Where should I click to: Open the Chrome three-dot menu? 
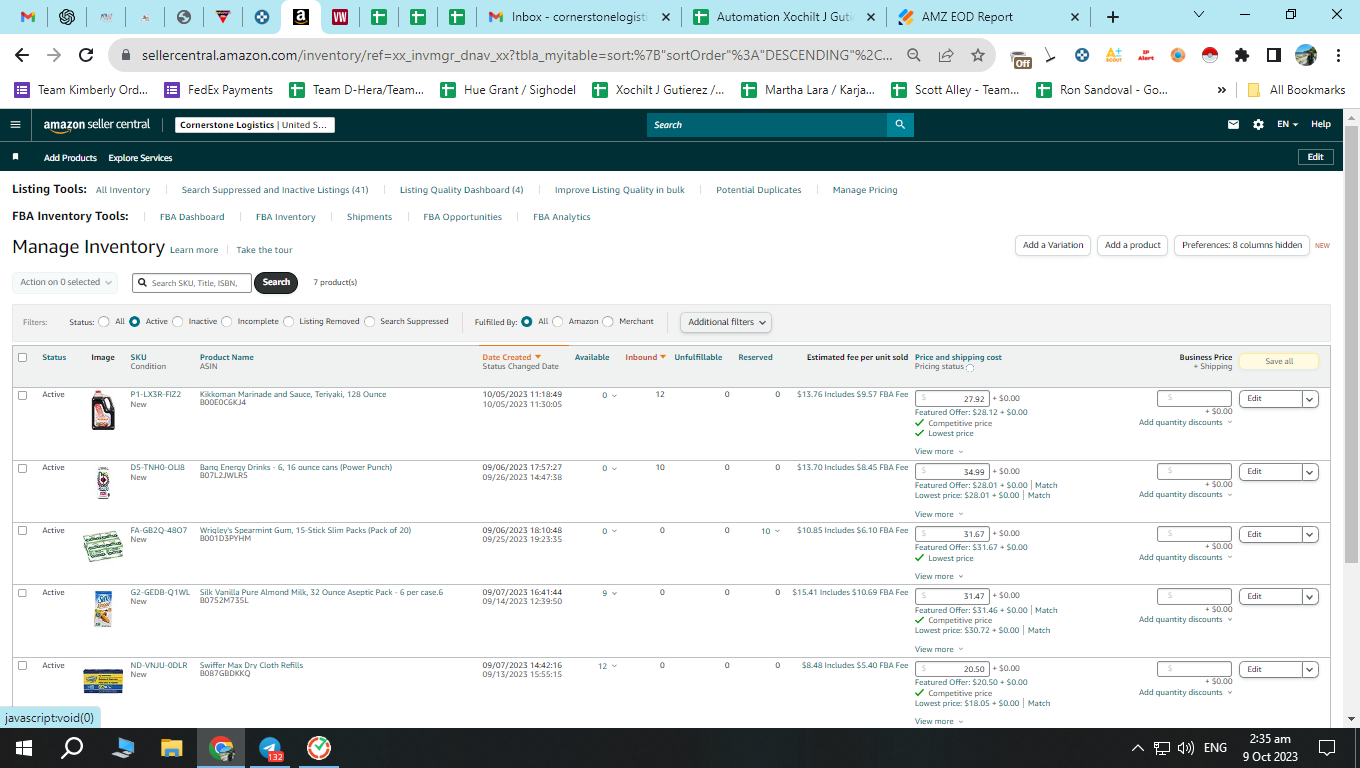click(x=1337, y=56)
